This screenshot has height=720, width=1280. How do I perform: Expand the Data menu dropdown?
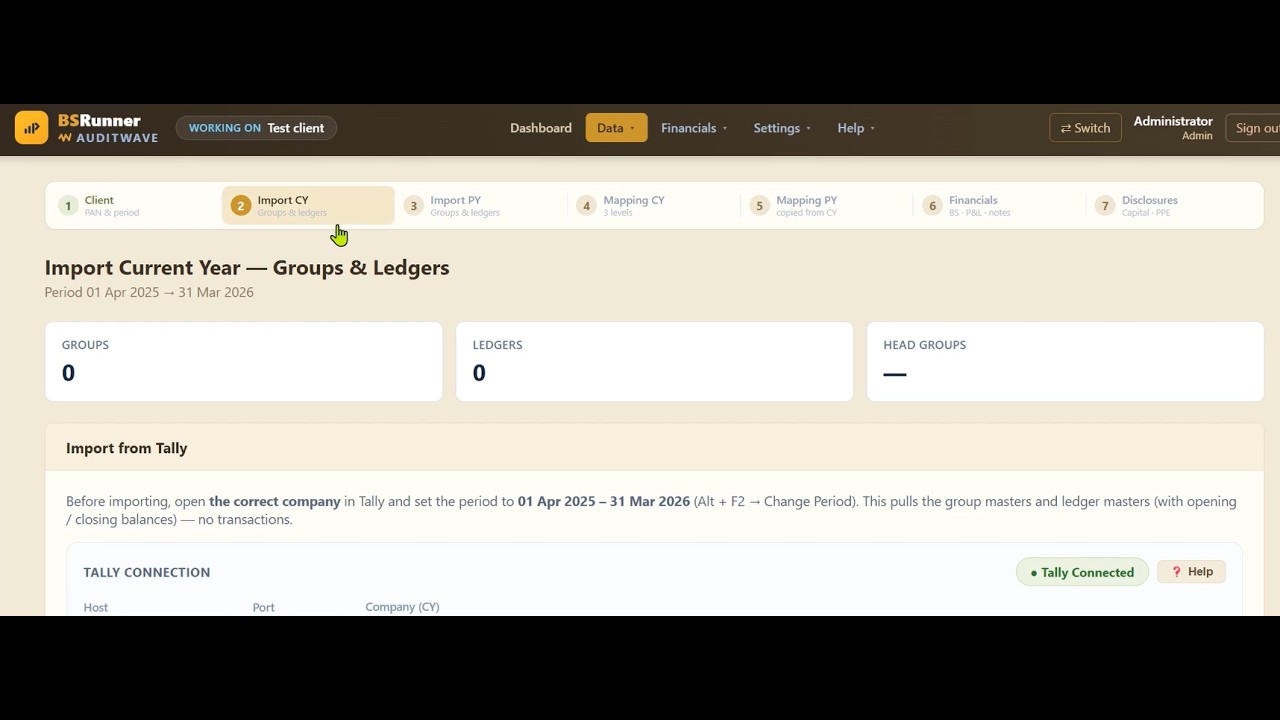tap(616, 128)
